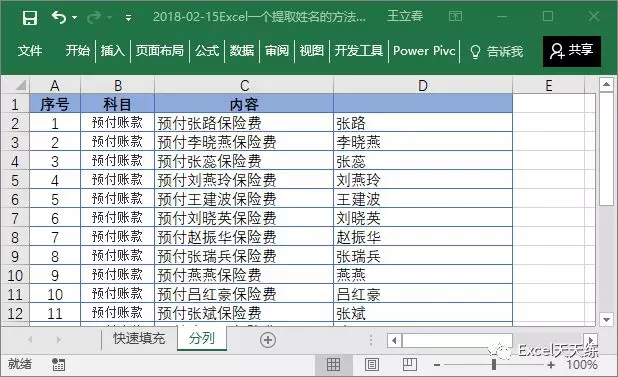The height and width of the screenshot is (377, 618).
Task: Click the name cell 张路 in column D
Action: tap(423, 123)
